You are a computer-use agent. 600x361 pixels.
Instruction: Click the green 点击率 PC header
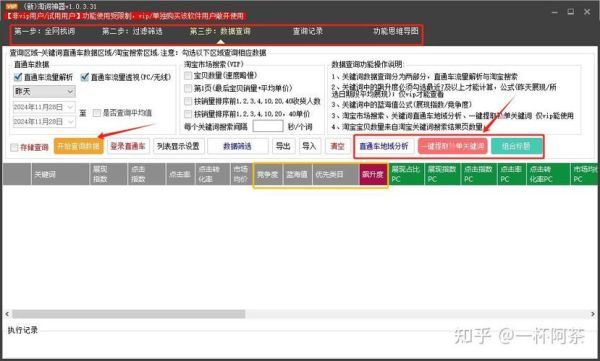(512, 174)
